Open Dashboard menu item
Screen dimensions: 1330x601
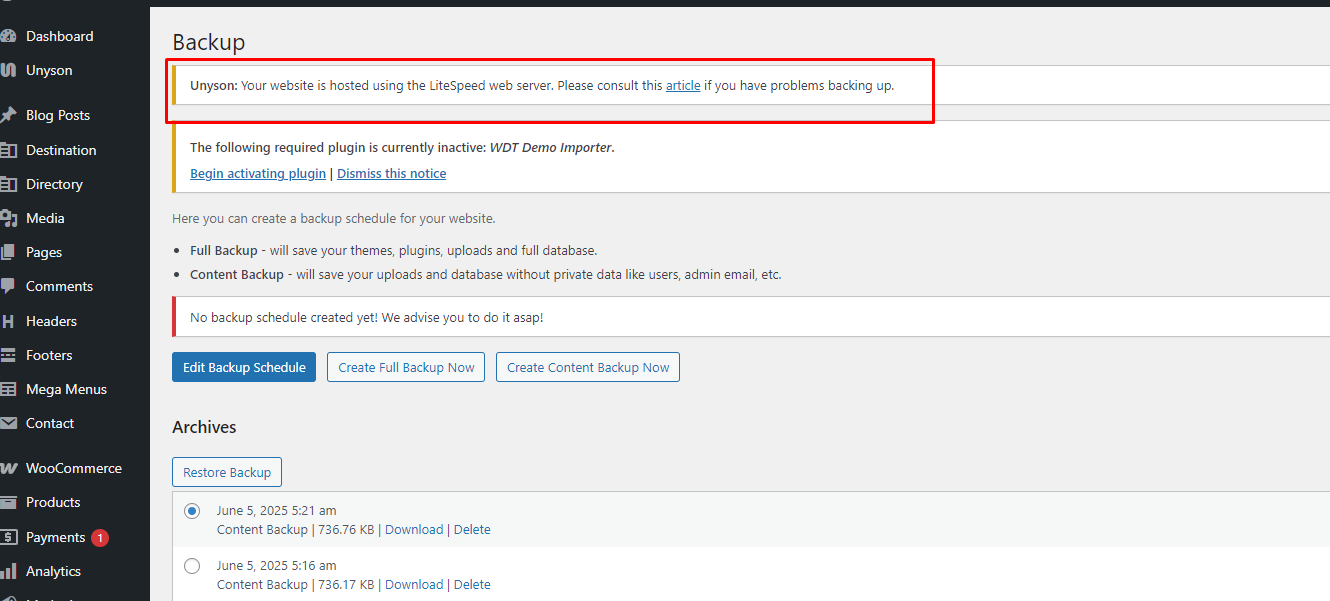click(x=60, y=36)
